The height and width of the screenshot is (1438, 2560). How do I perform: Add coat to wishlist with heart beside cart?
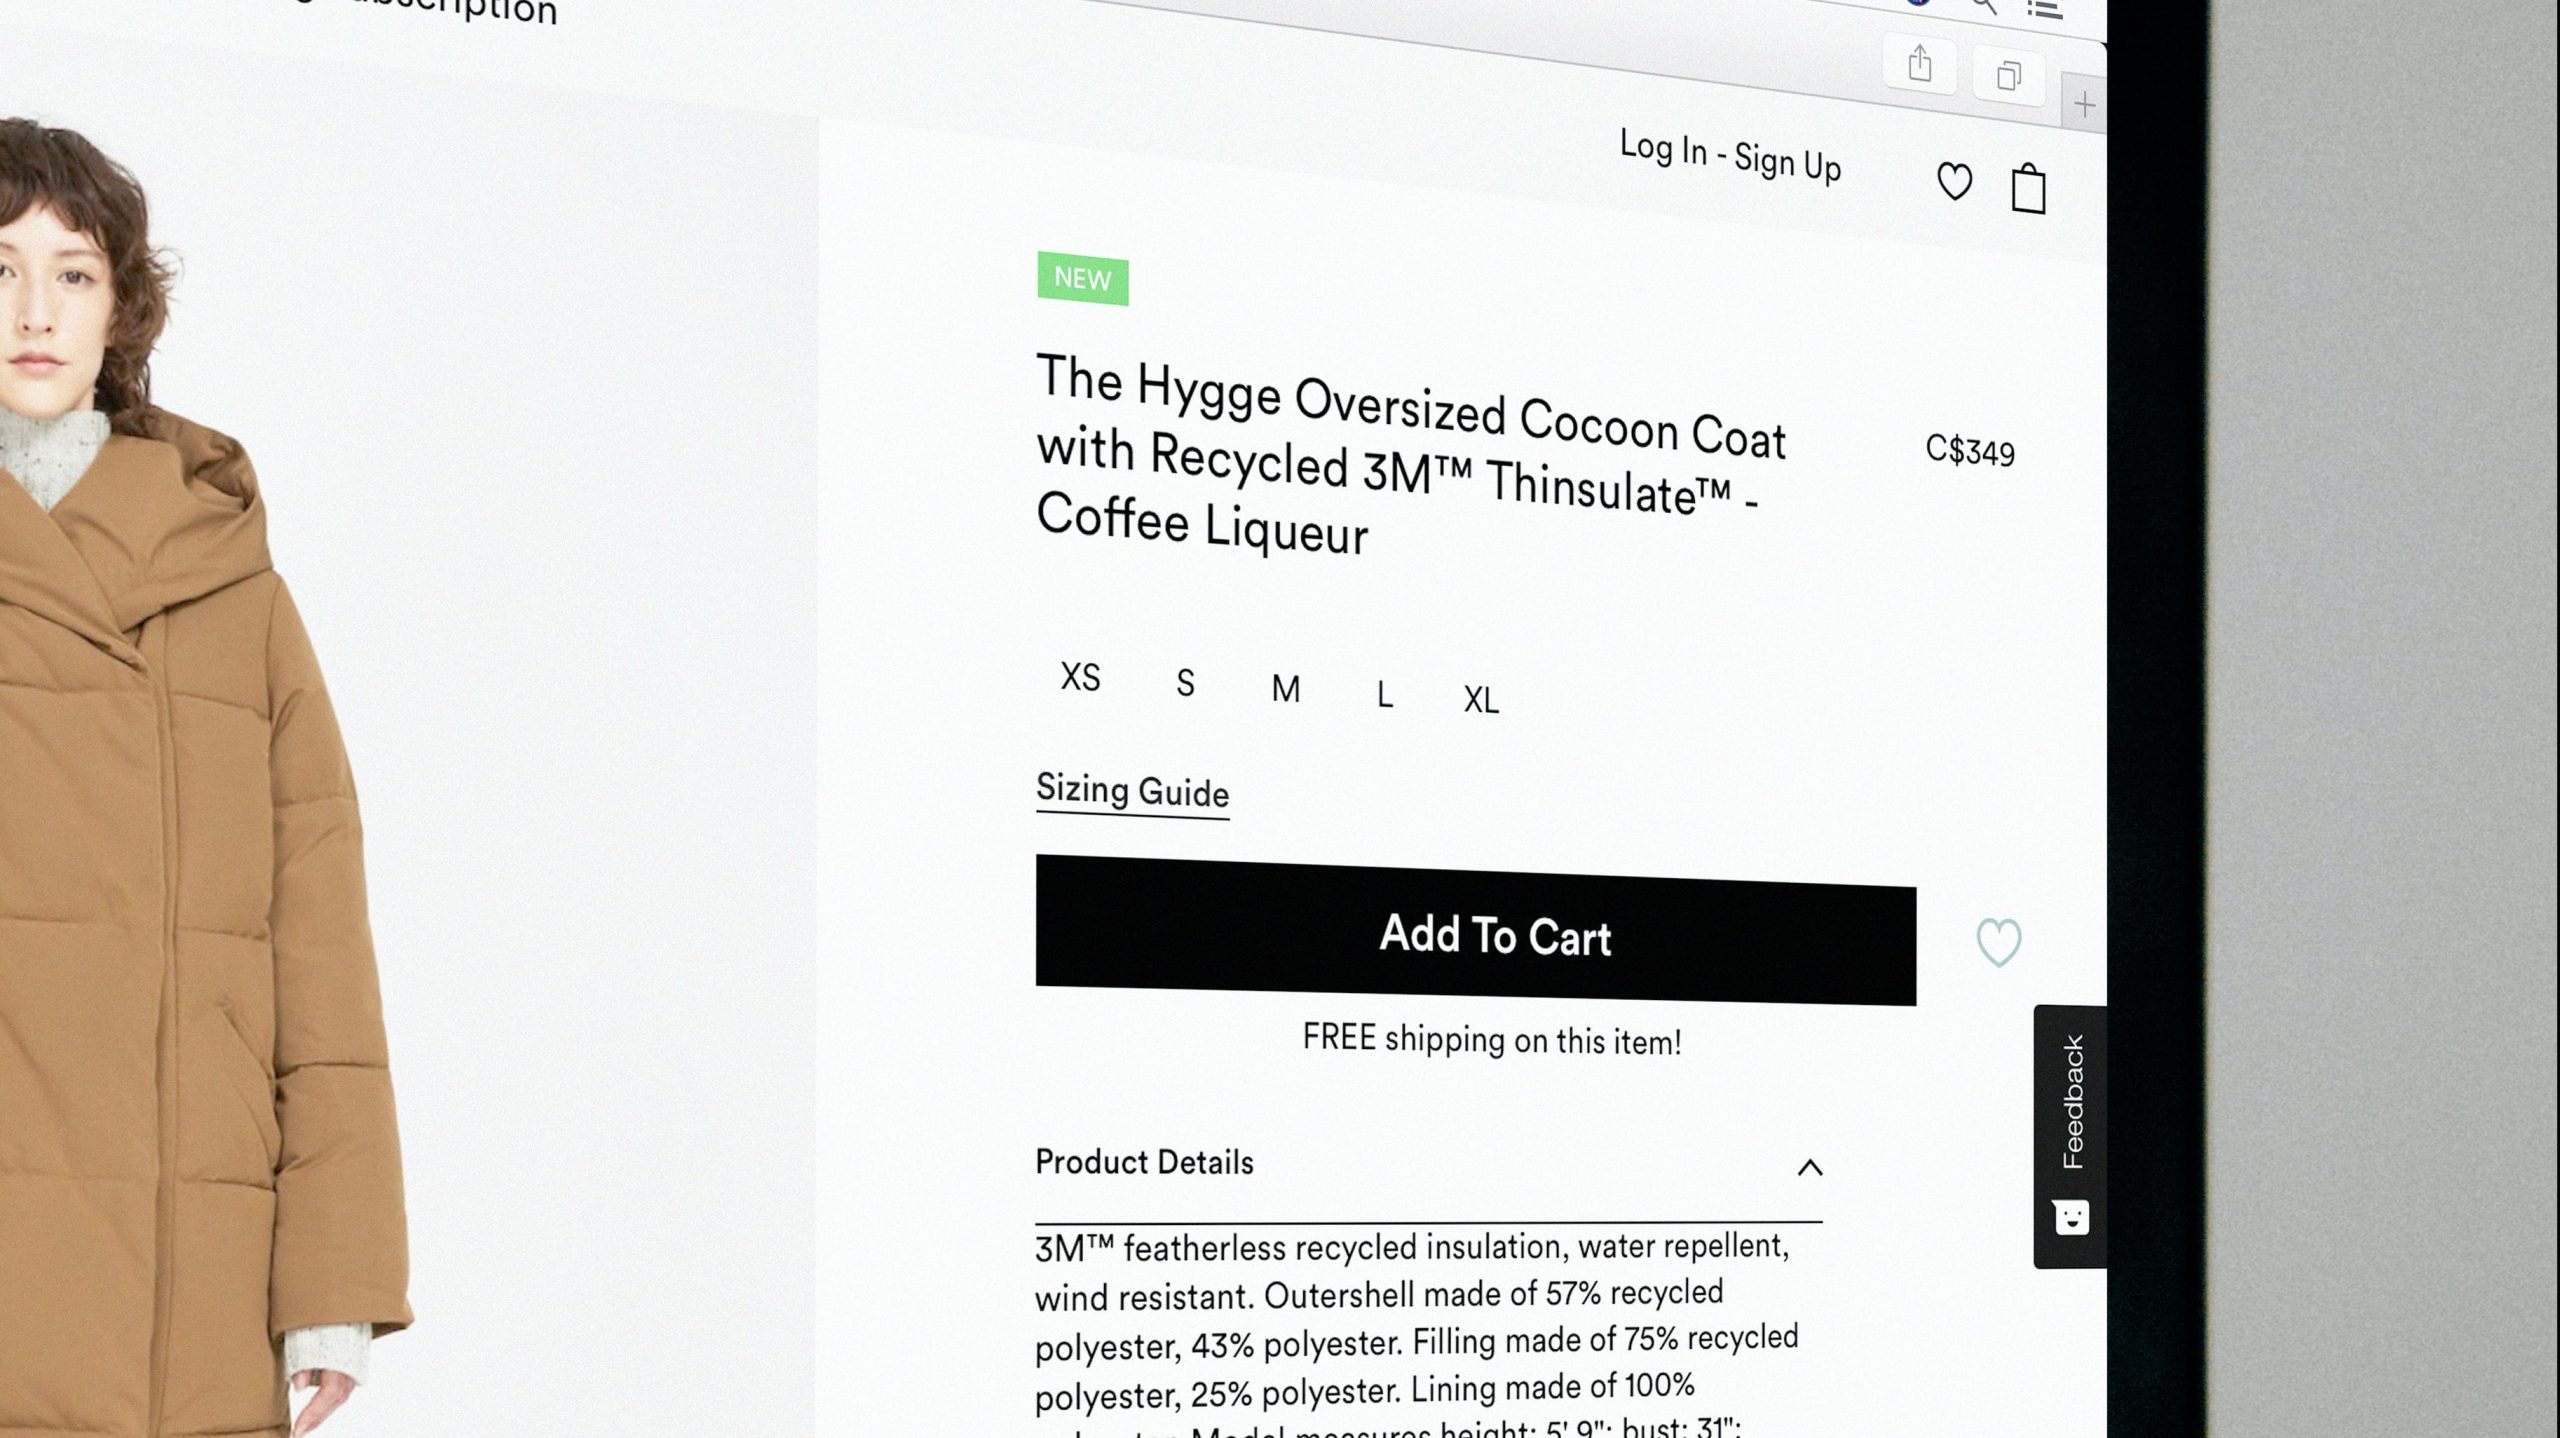point(1998,942)
